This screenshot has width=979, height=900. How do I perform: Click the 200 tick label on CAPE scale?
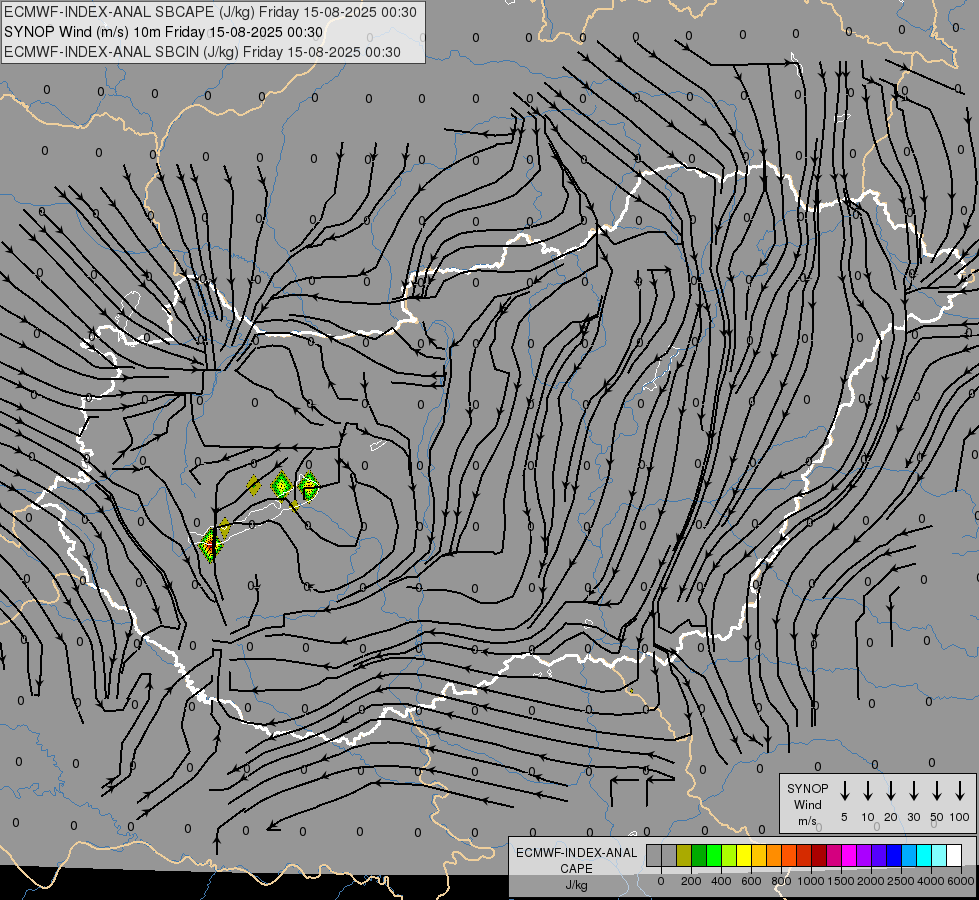pyautogui.click(x=691, y=881)
